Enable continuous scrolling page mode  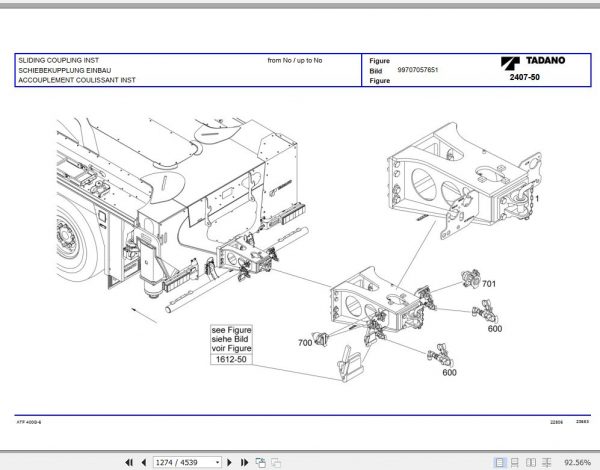(x=515, y=462)
